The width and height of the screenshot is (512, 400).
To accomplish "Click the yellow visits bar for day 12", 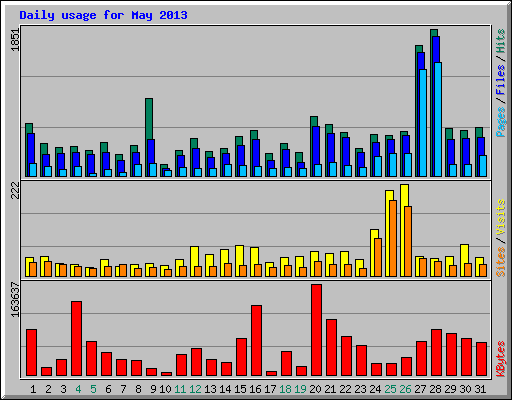I will pyautogui.click(x=194, y=256).
